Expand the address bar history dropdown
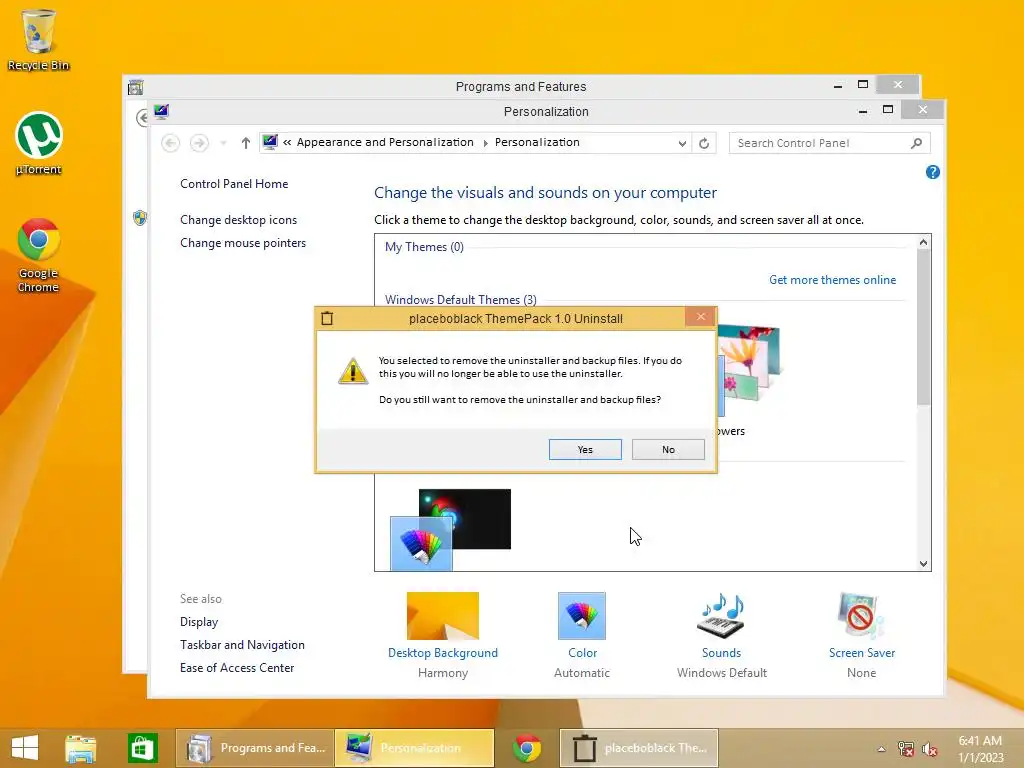1024x768 pixels. 682,143
